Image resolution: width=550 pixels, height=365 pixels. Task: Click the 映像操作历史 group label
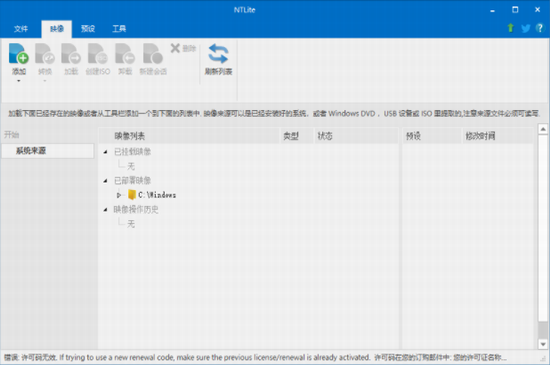[136, 210]
